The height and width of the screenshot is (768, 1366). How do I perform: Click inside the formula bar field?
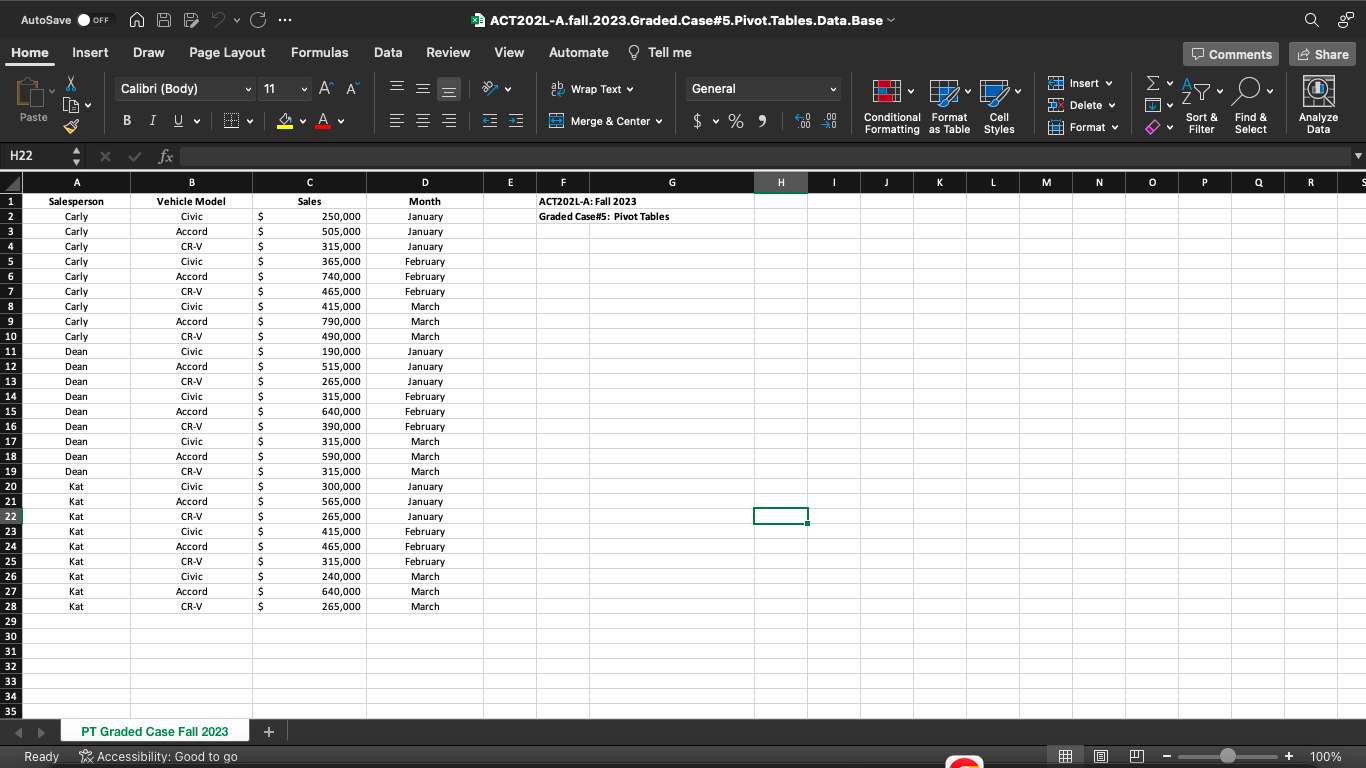click(x=765, y=156)
